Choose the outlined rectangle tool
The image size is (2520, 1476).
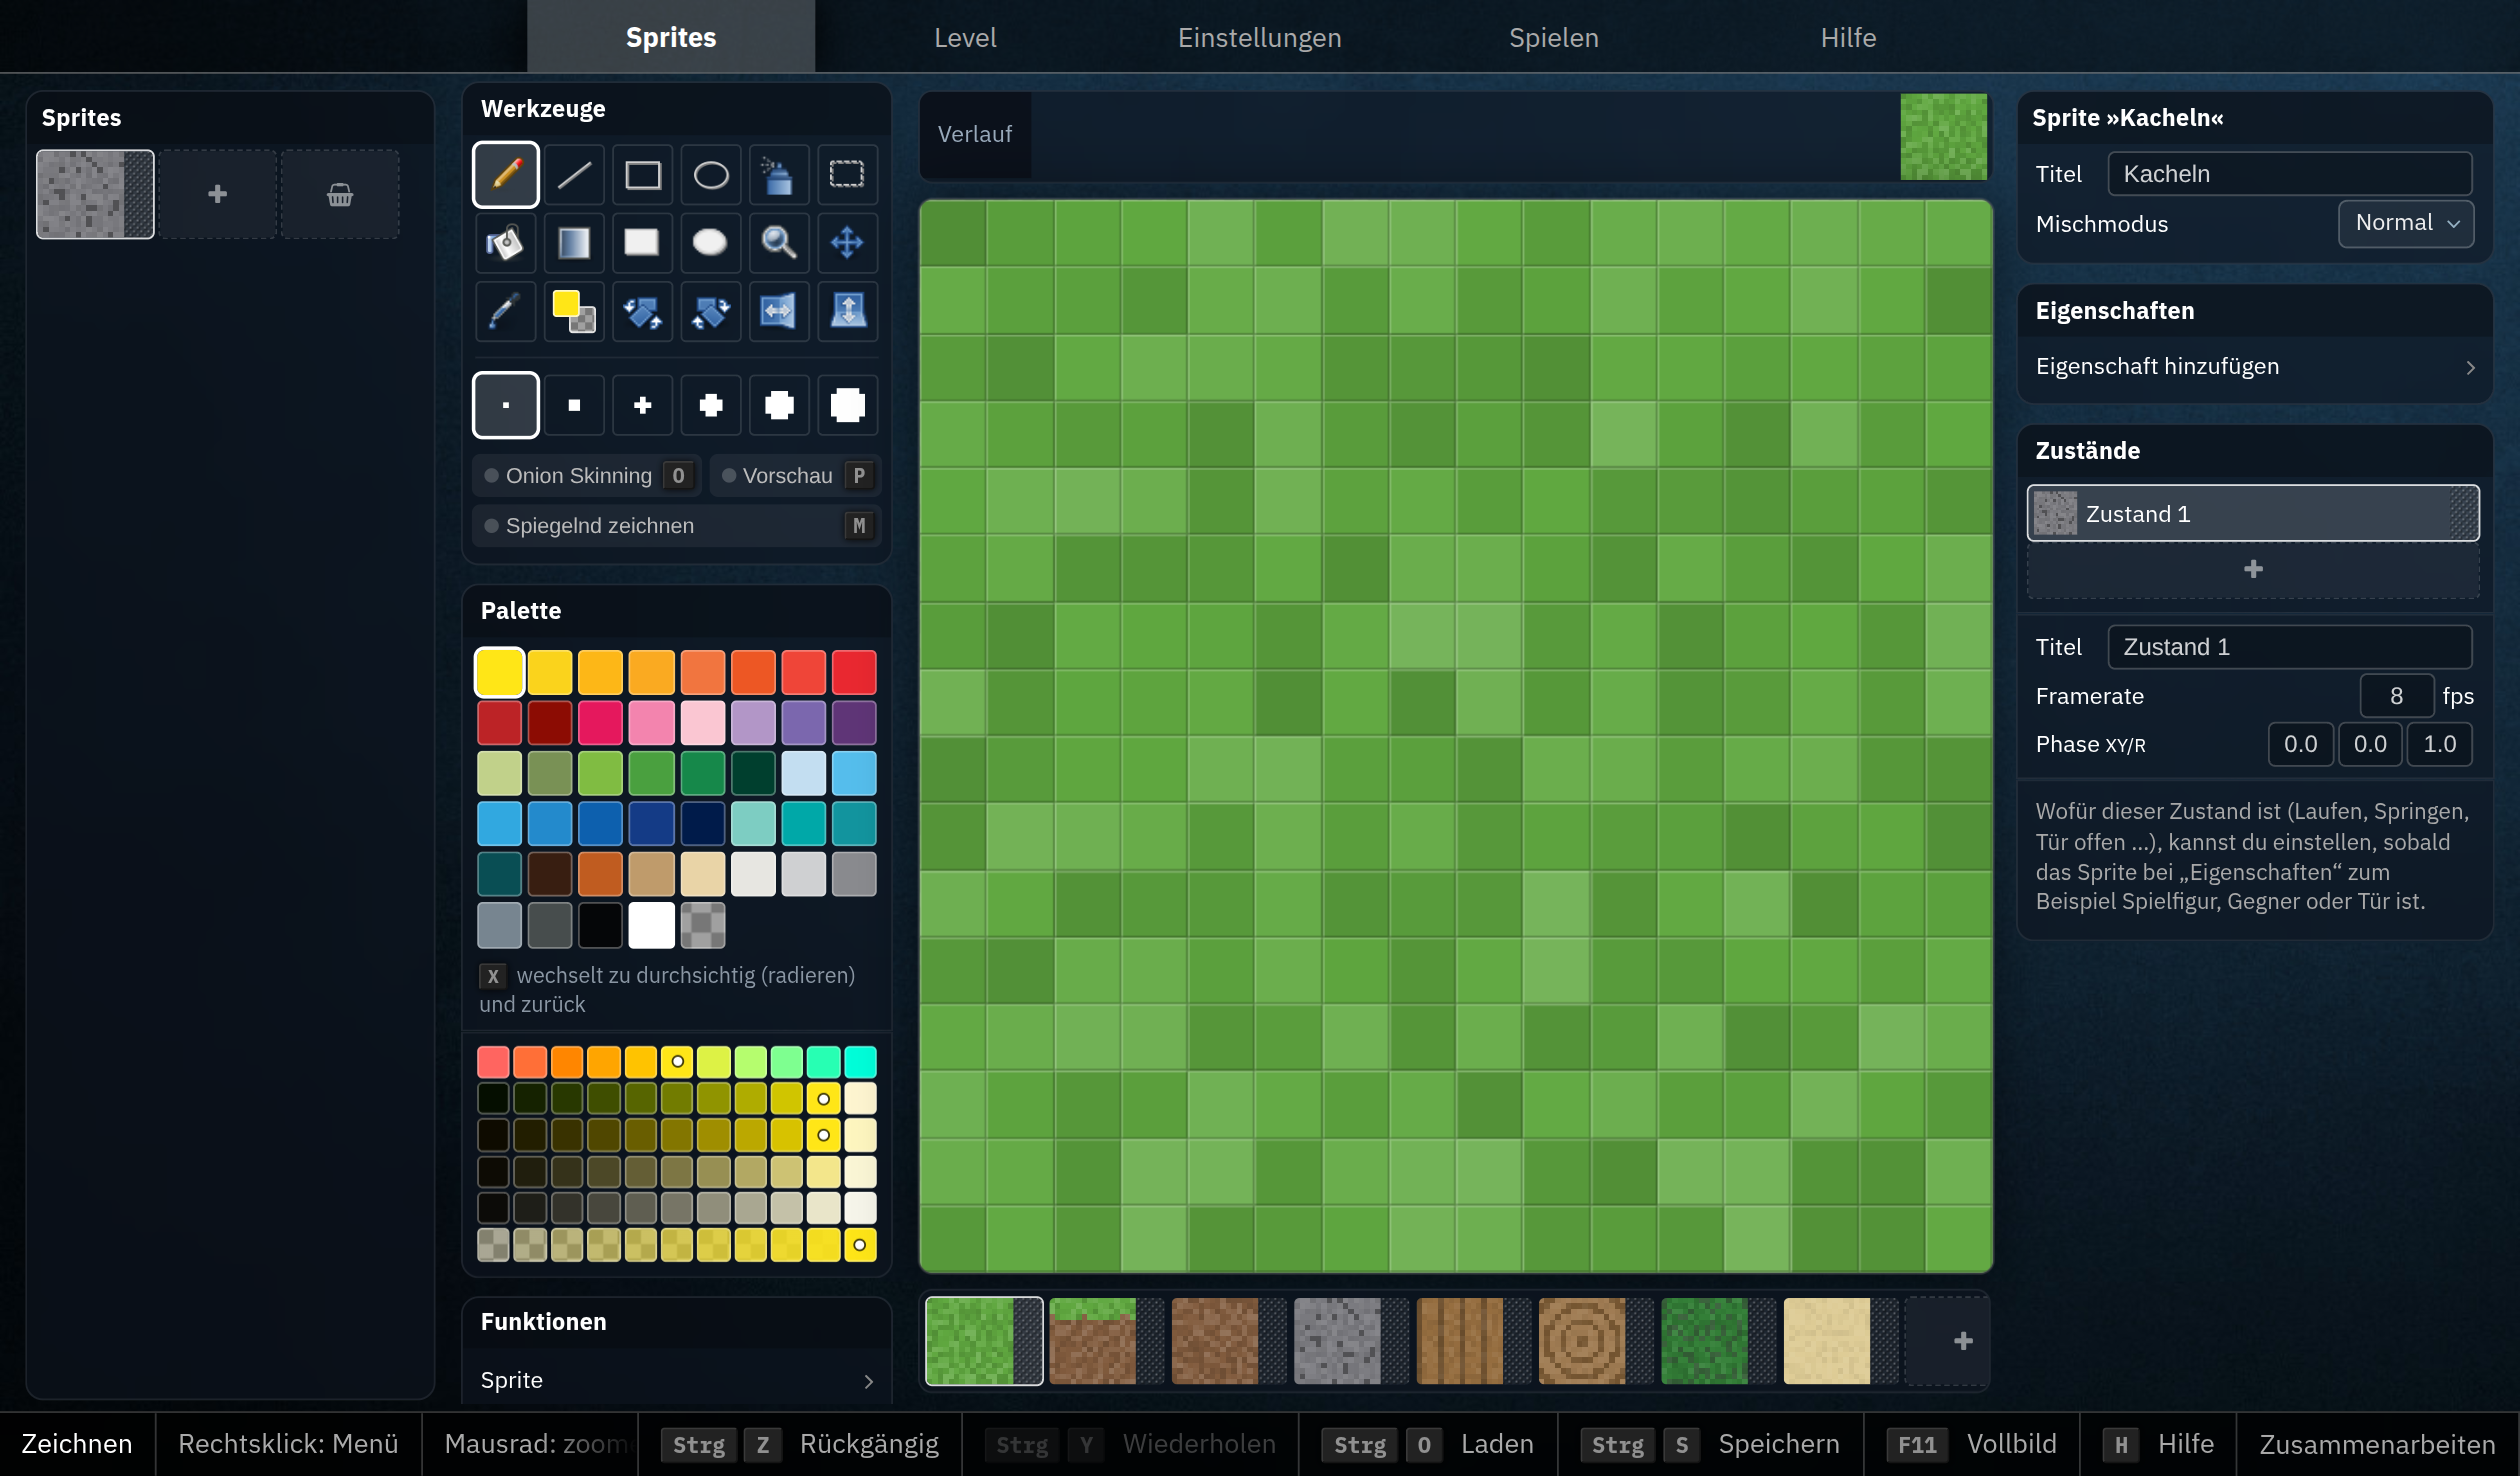(642, 175)
